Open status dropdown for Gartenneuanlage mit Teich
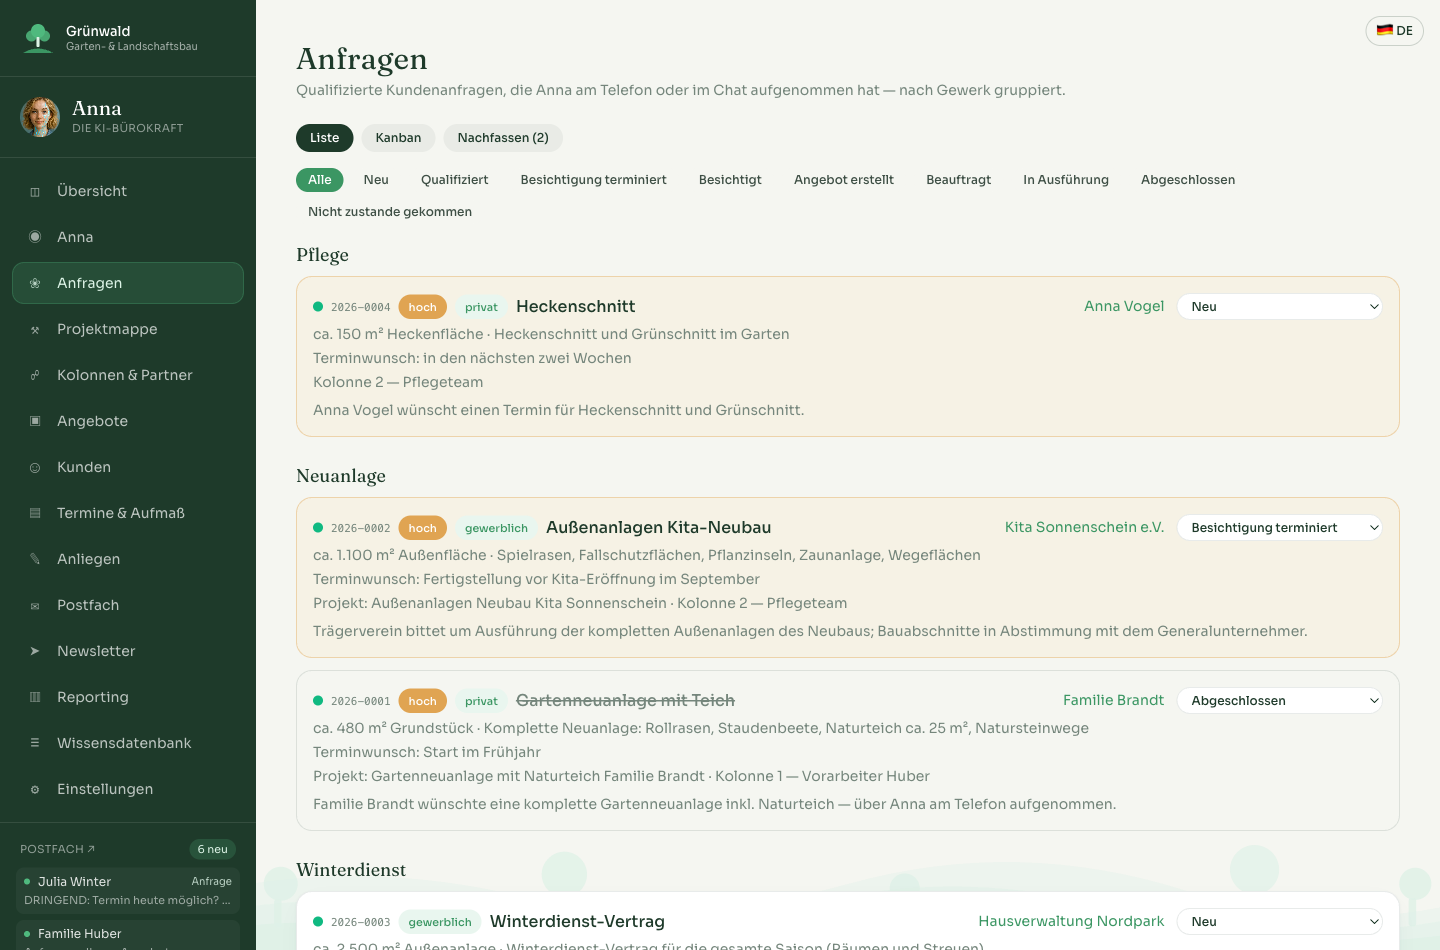 pyautogui.click(x=1280, y=700)
